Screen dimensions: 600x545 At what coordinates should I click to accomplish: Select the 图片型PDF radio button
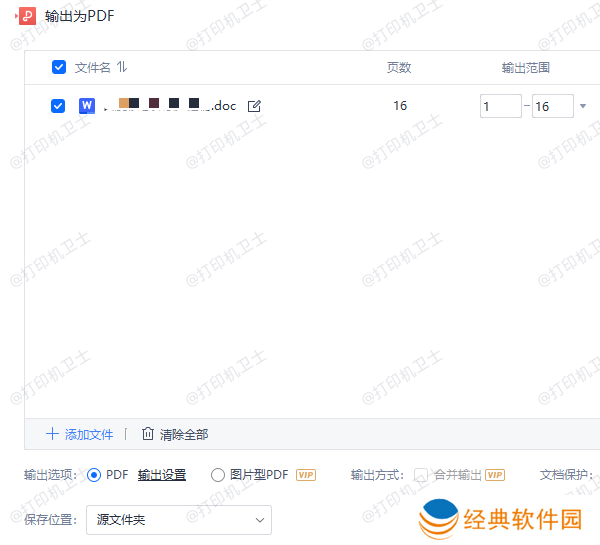coord(218,475)
